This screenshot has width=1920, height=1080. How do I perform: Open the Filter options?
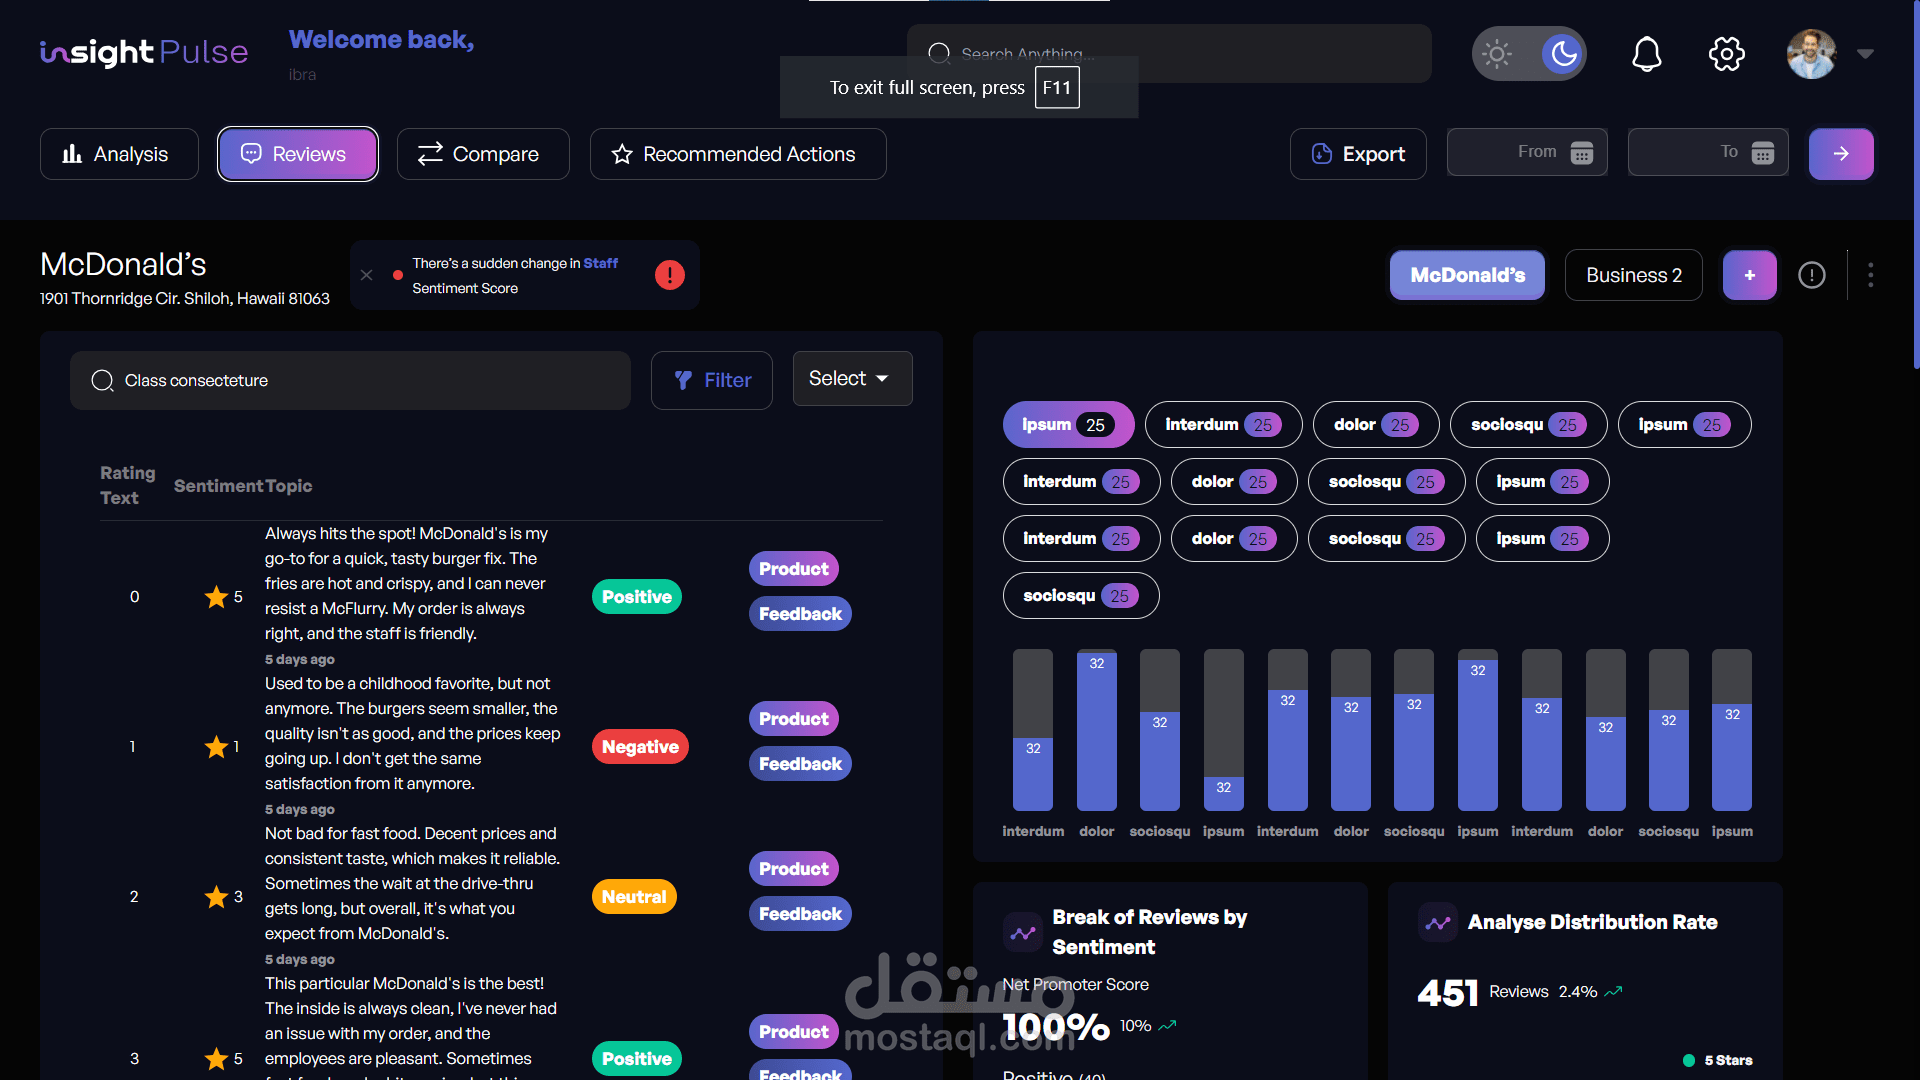click(x=712, y=380)
